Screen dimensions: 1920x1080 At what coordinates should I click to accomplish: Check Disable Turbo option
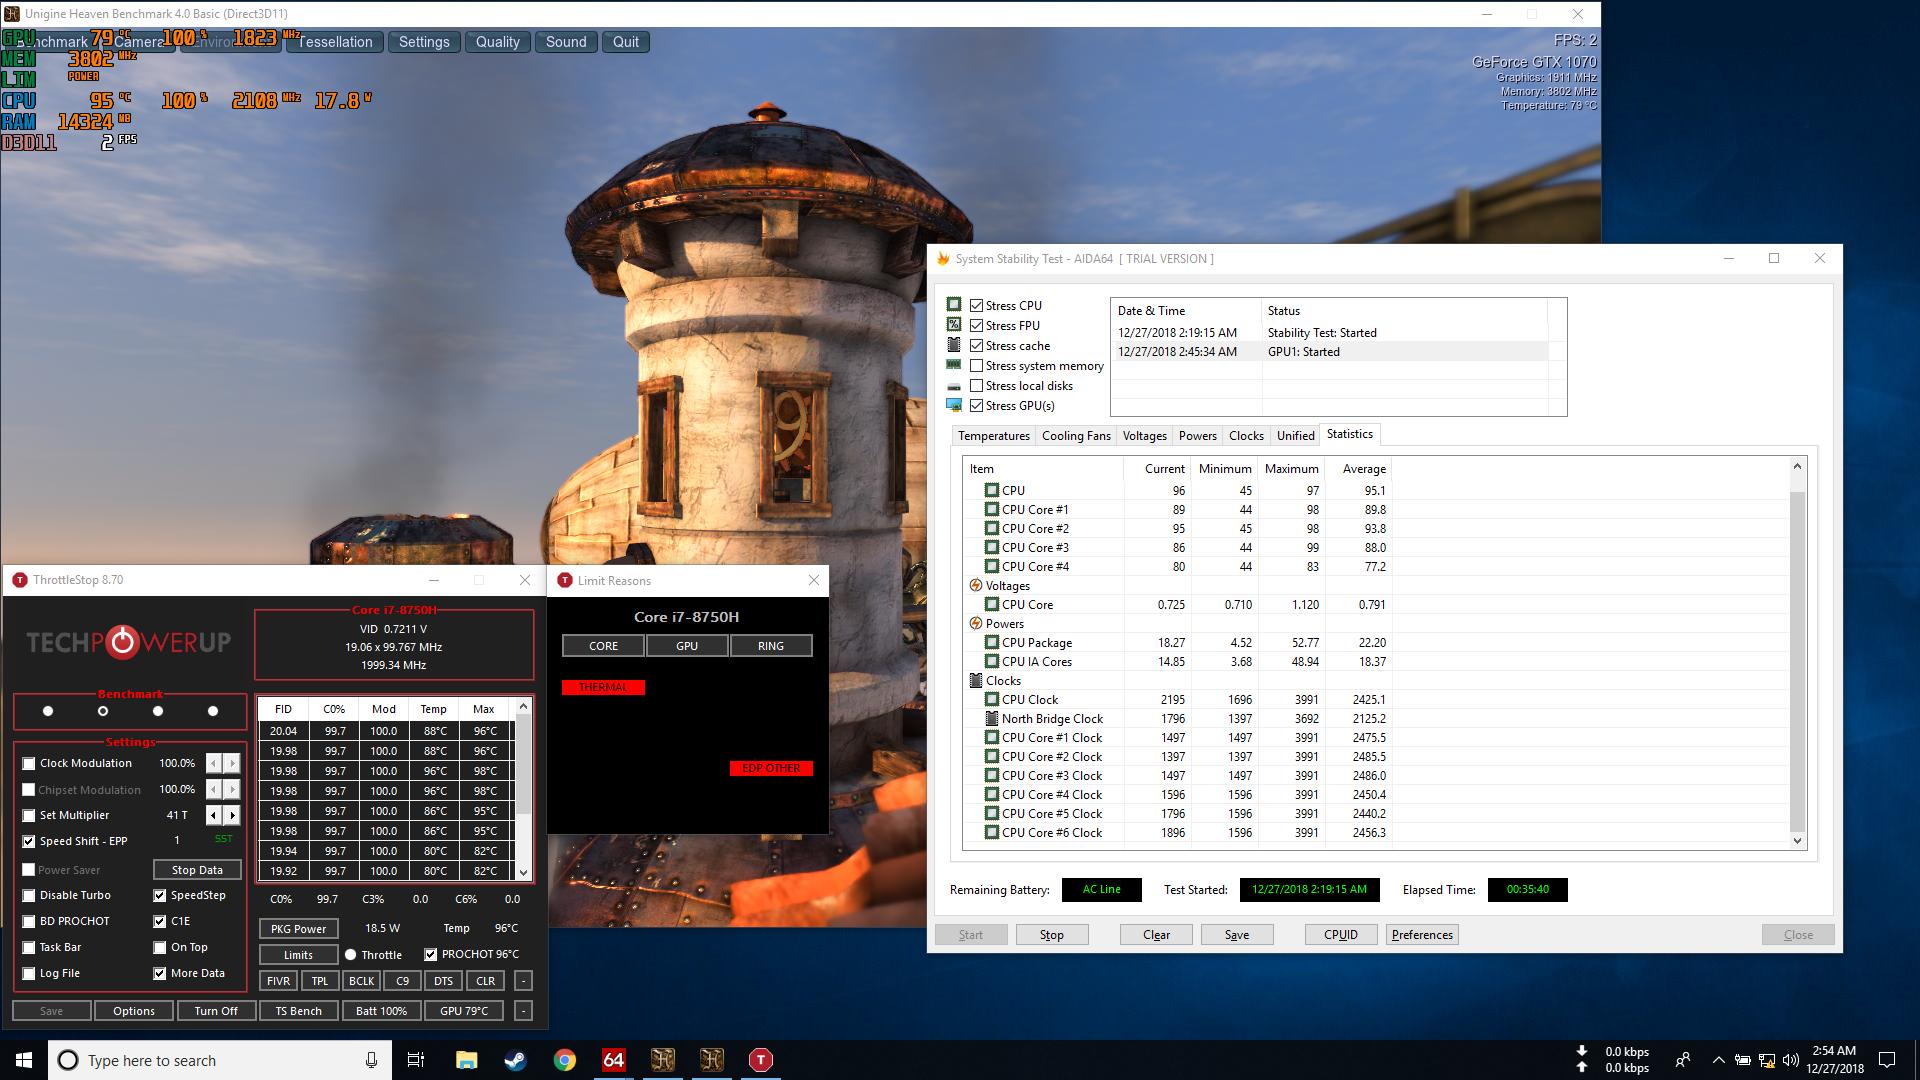(29, 895)
